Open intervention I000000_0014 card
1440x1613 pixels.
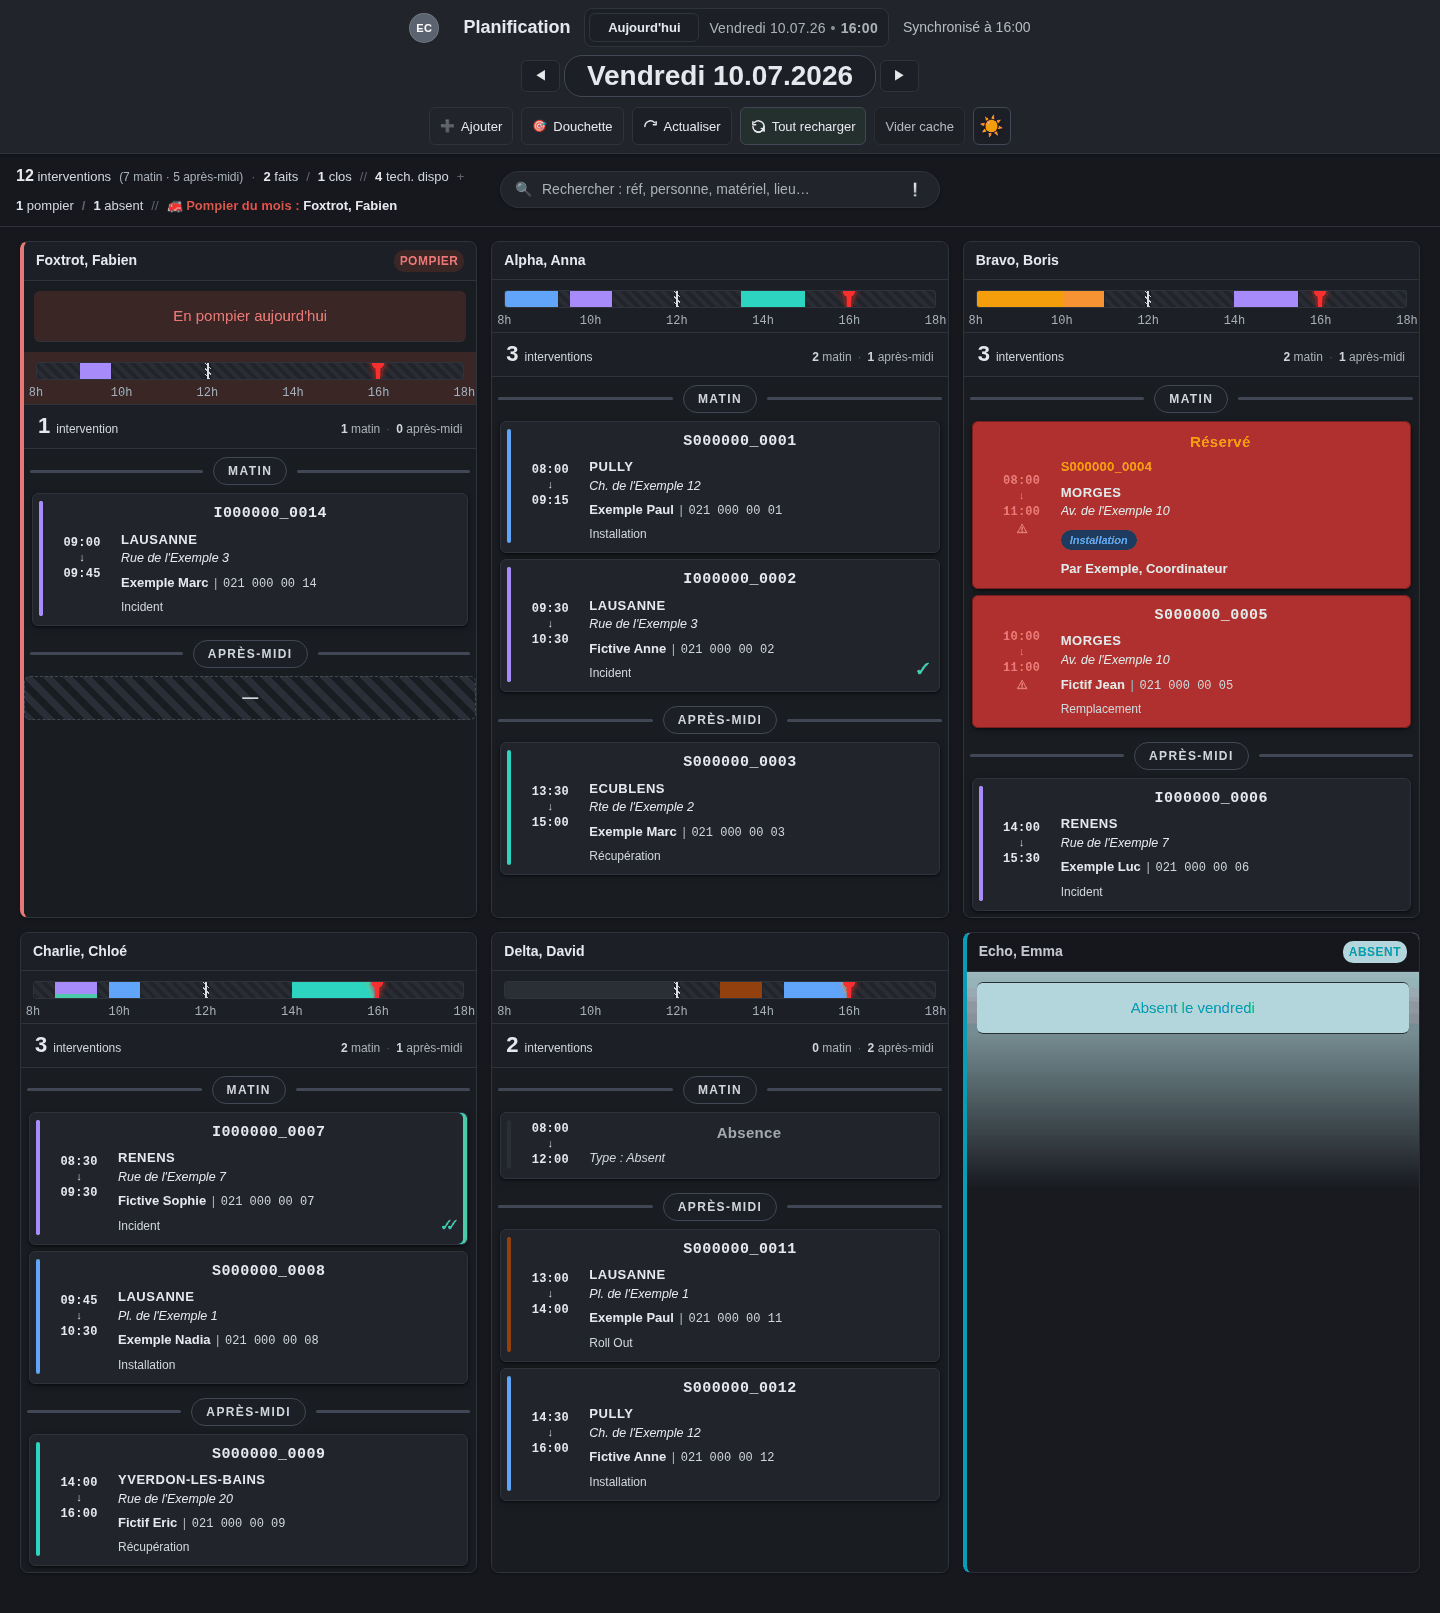click(250, 559)
